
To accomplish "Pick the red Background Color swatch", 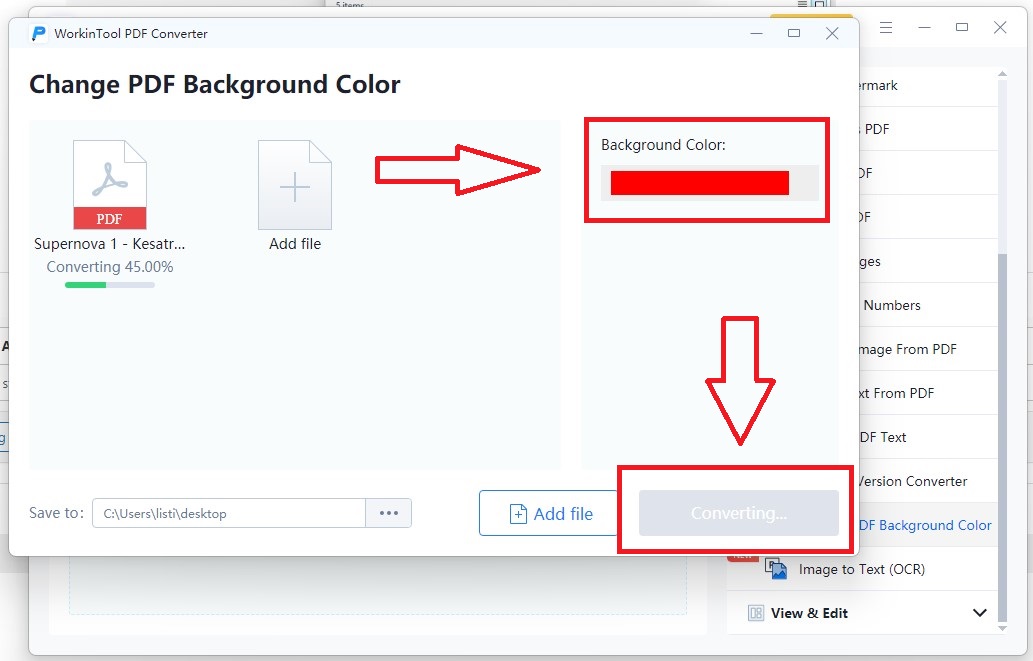I will coord(700,183).
